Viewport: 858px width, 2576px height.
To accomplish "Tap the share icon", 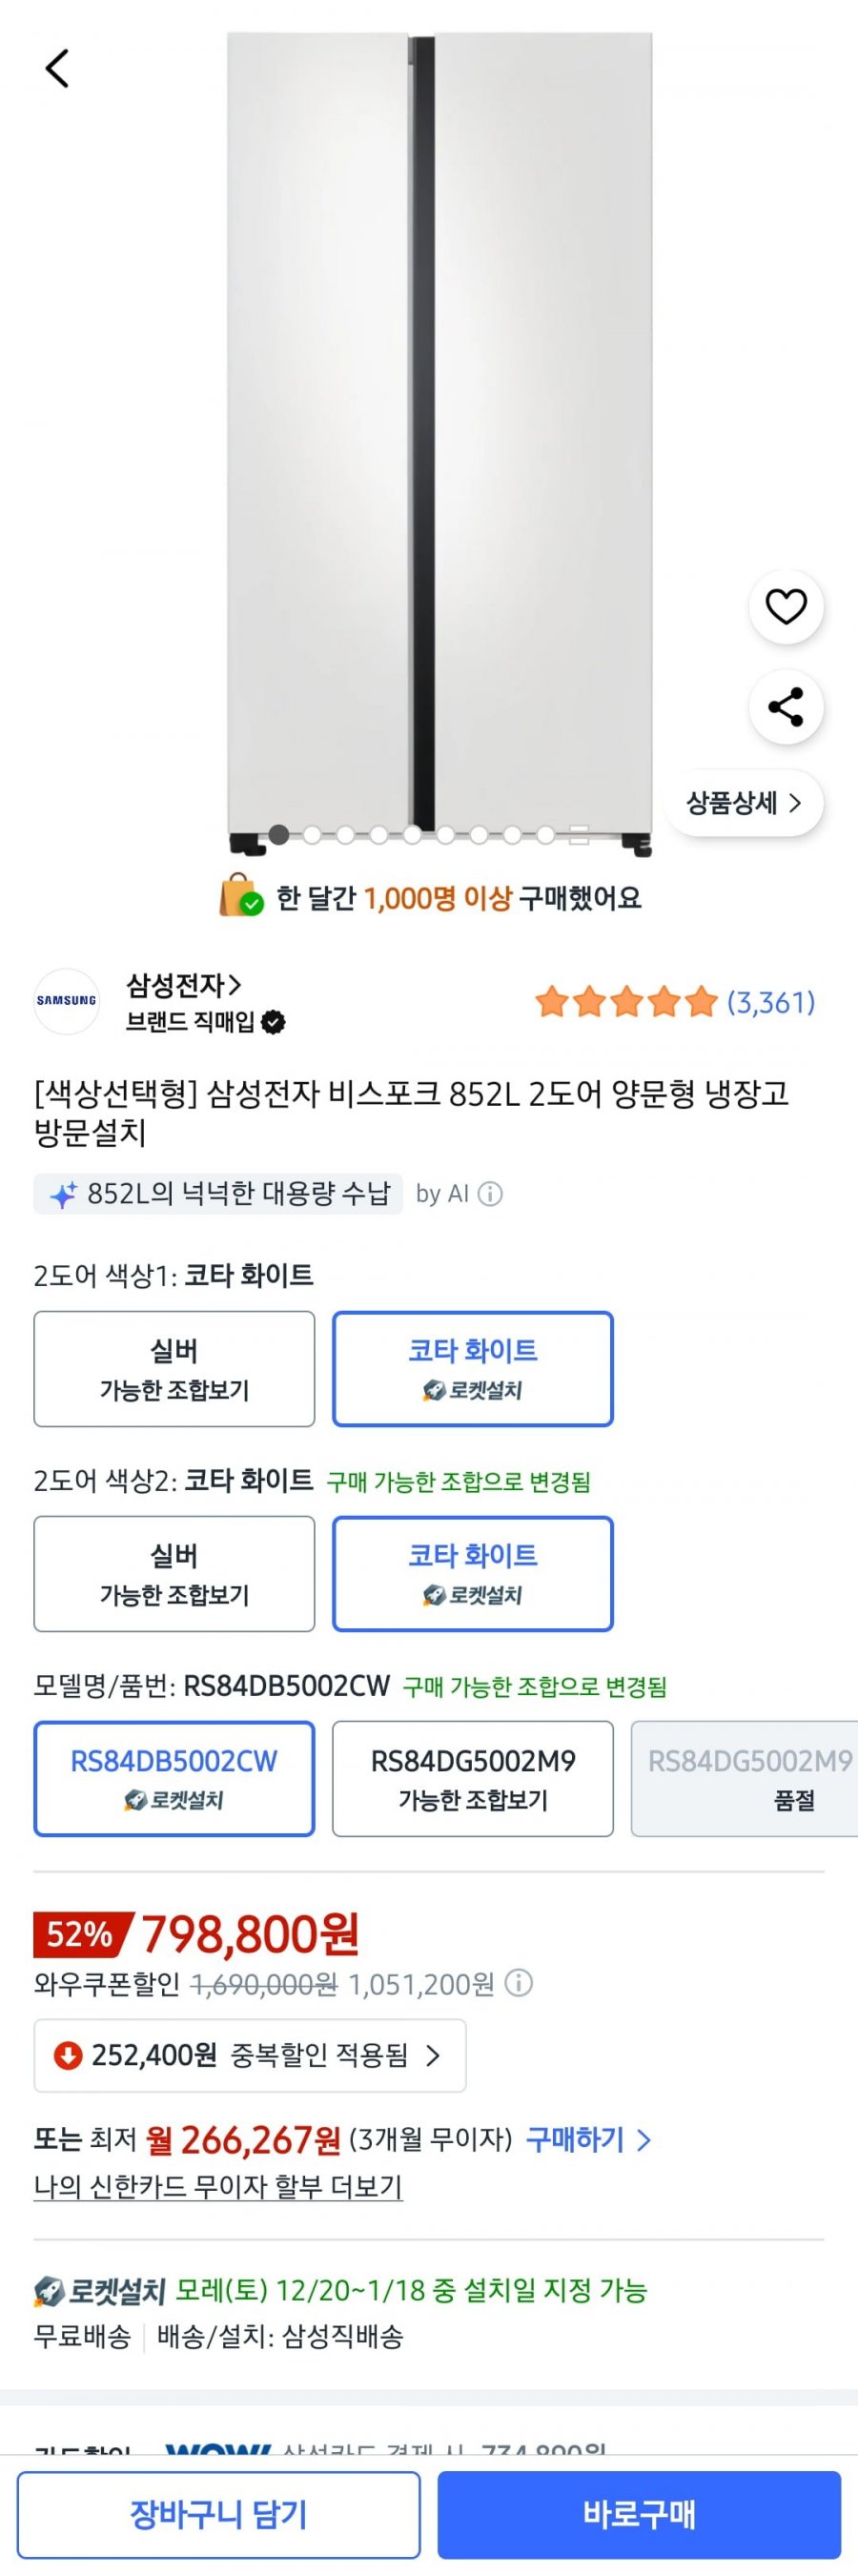I will pyautogui.click(x=785, y=707).
